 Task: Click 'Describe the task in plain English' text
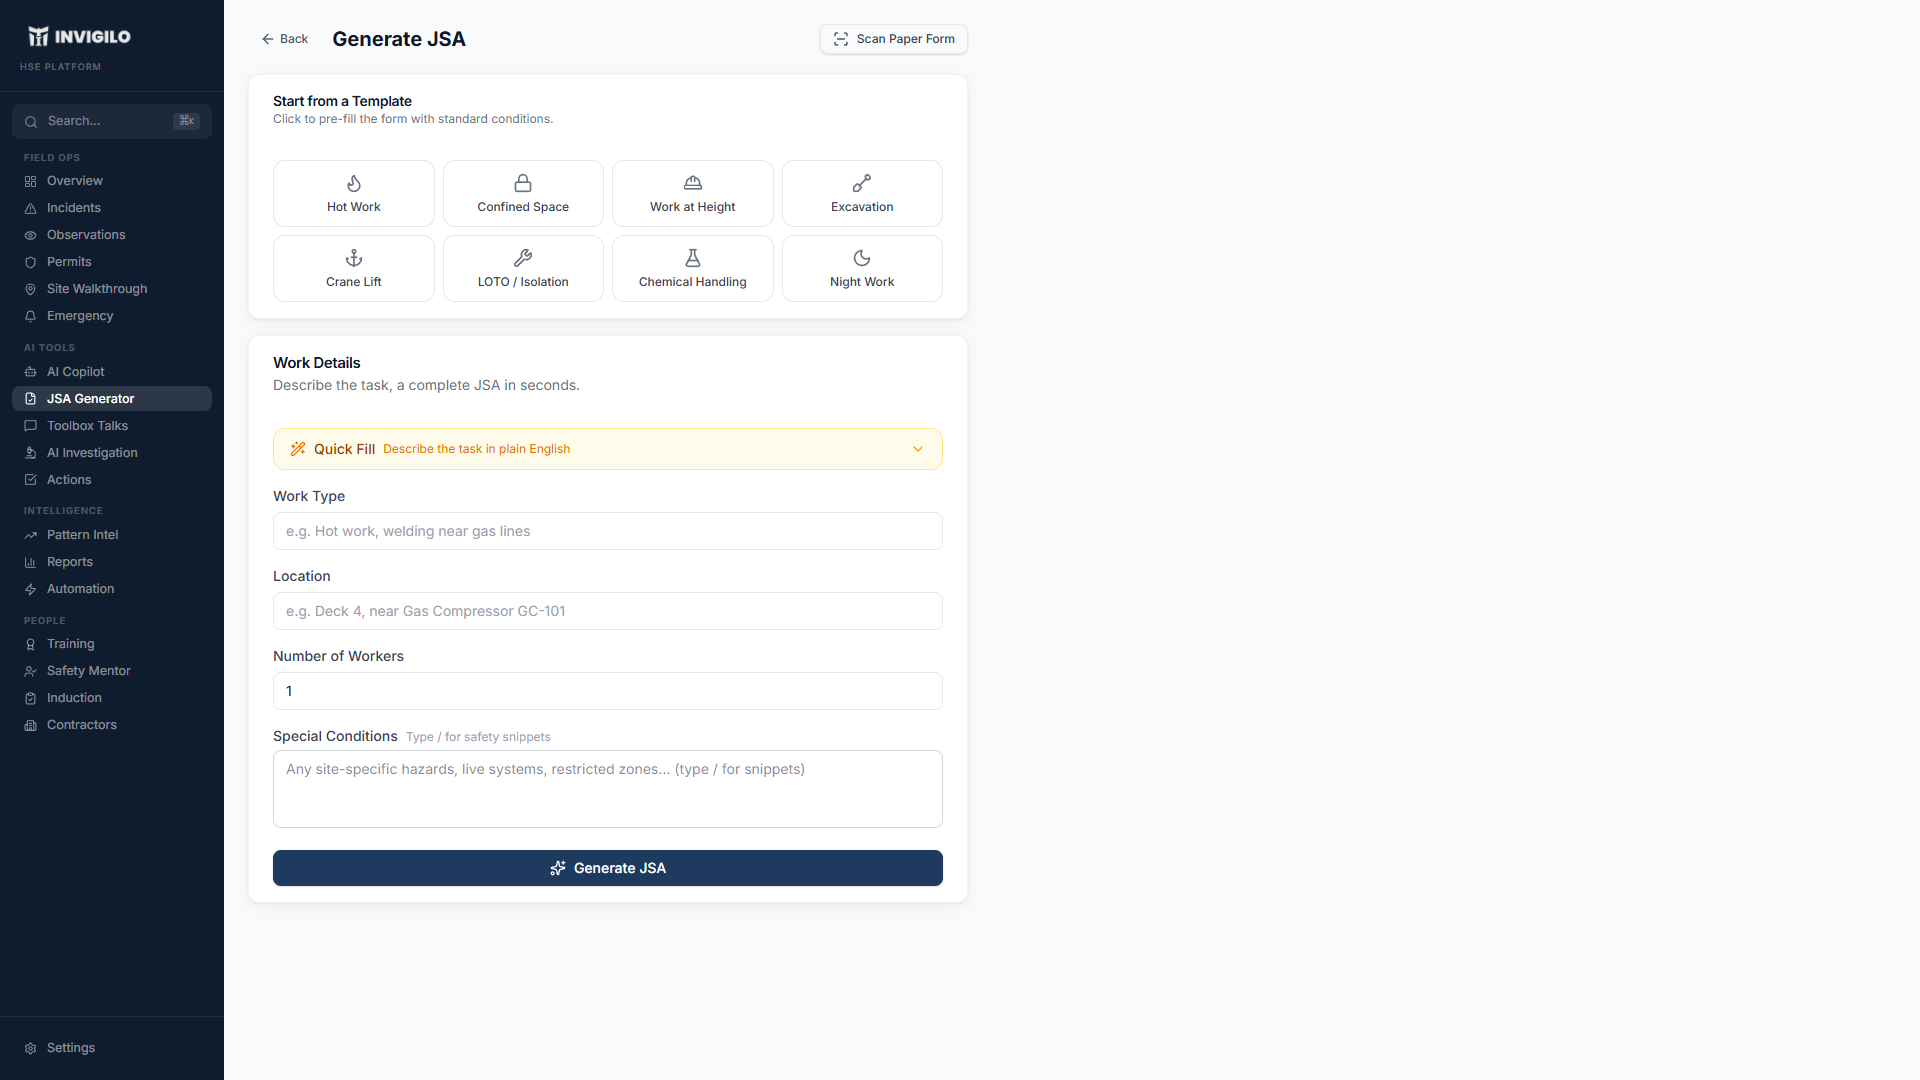pyautogui.click(x=476, y=449)
